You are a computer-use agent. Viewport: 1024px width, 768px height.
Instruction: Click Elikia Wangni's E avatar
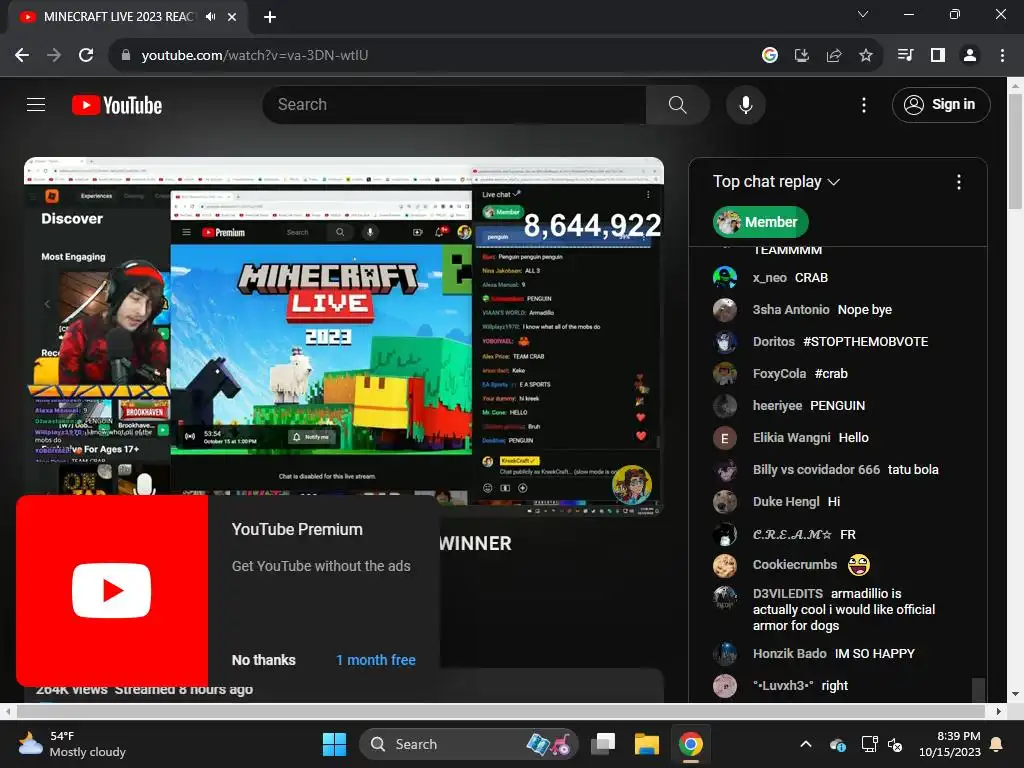[x=724, y=438]
